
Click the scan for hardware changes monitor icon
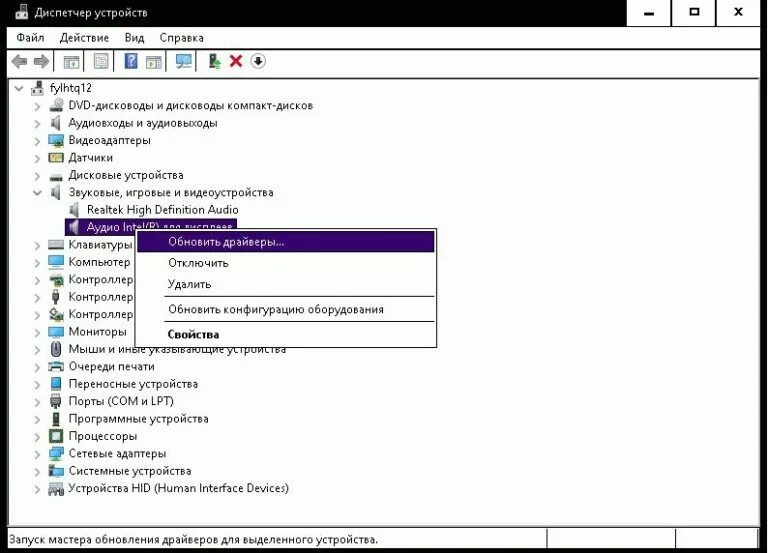pyautogui.click(x=184, y=61)
